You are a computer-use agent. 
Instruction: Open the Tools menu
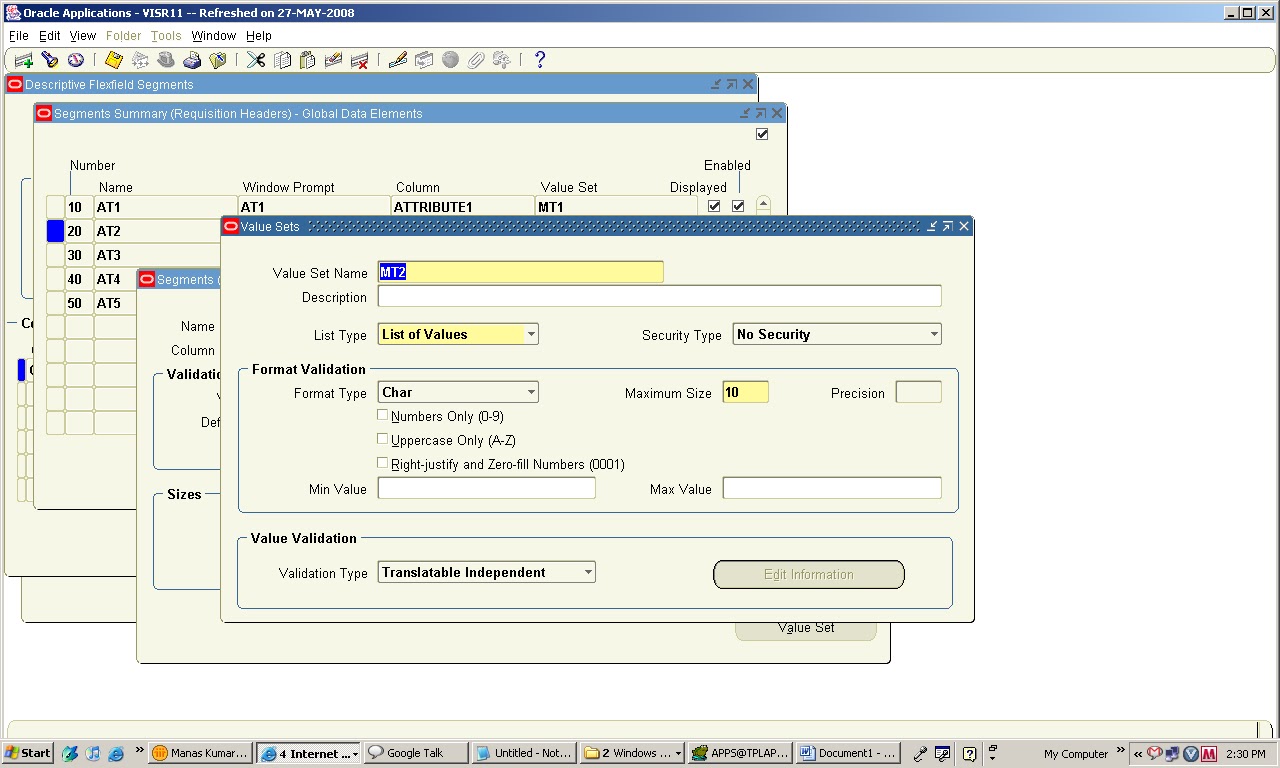point(166,36)
